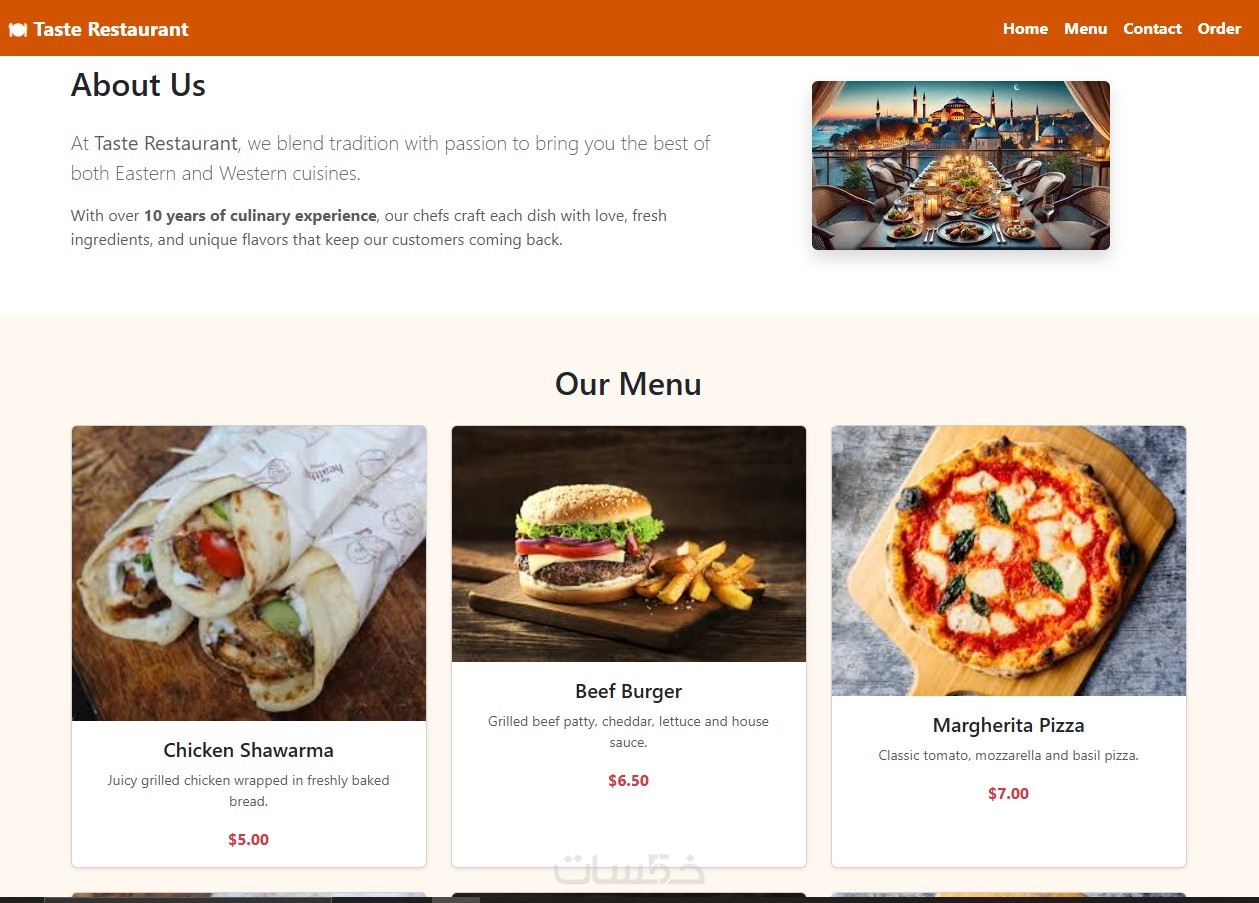Click the rooftop dining About Us image
The height and width of the screenshot is (903, 1259).
pos(961,165)
